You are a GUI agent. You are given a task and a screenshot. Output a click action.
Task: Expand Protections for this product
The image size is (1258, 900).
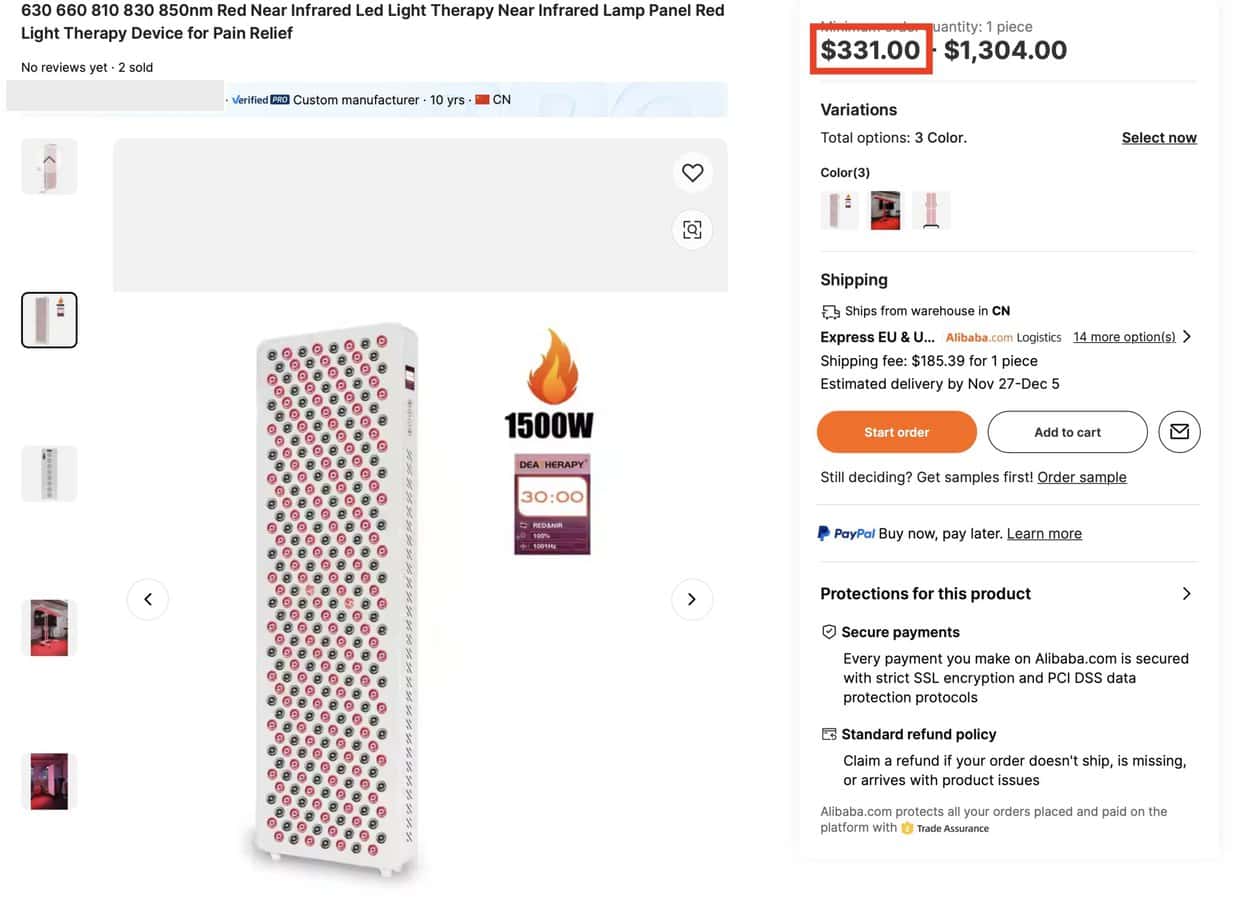1186,594
